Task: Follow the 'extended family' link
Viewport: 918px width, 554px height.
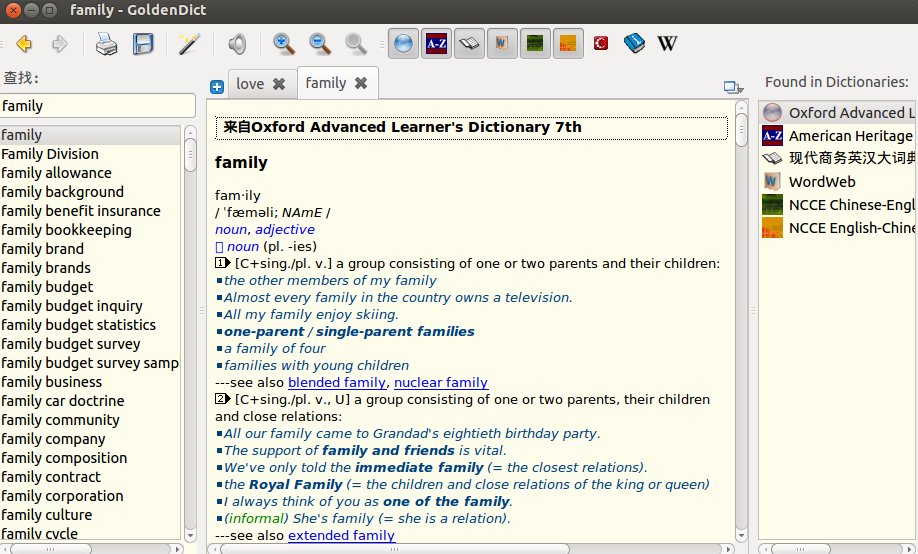Action: tap(341, 535)
